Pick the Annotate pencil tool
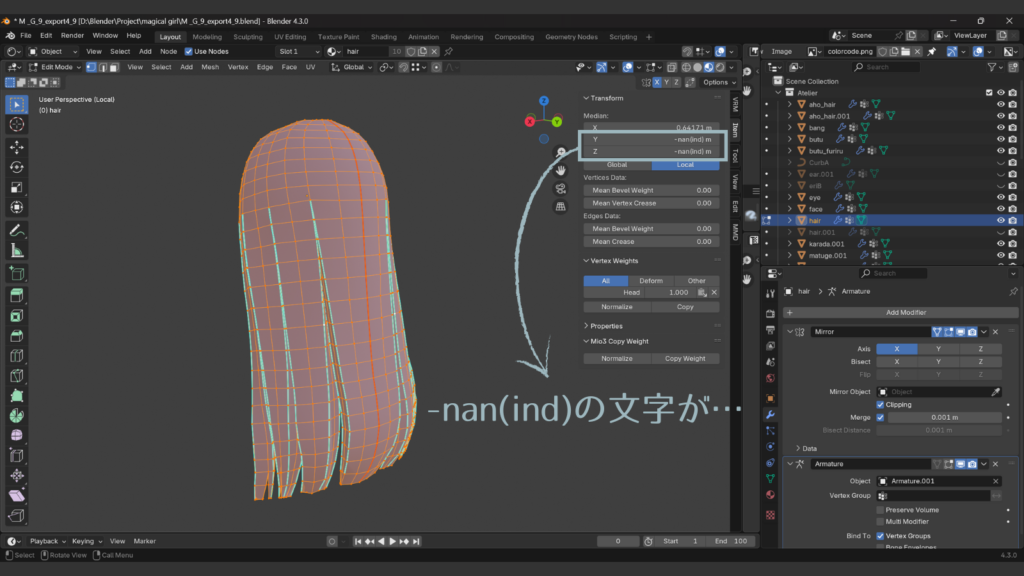 click(17, 230)
